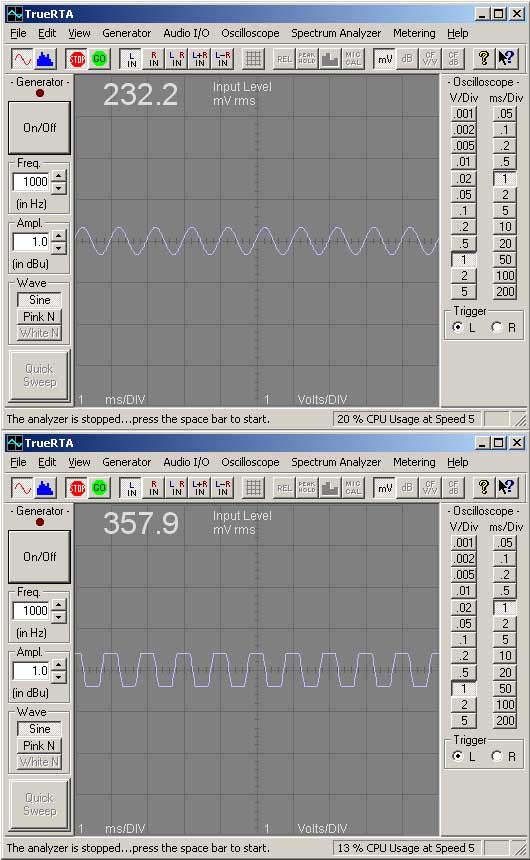Select Pink N wave in top window
The width and height of the screenshot is (530, 860).
pyautogui.click(x=39, y=316)
